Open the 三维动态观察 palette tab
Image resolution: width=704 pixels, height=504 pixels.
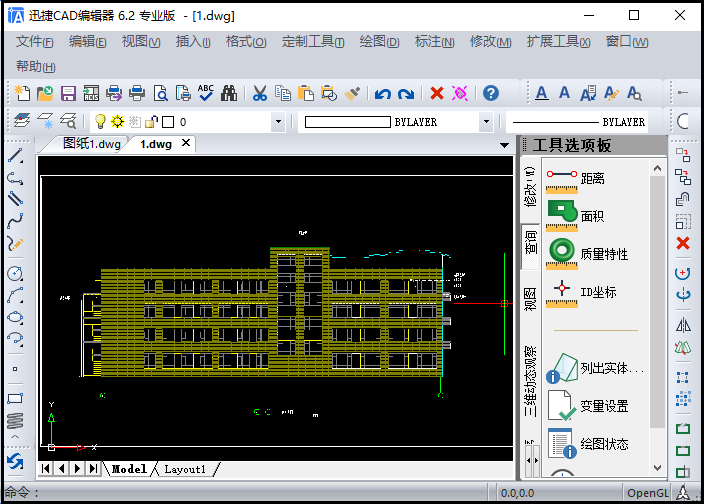coord(530,381)
